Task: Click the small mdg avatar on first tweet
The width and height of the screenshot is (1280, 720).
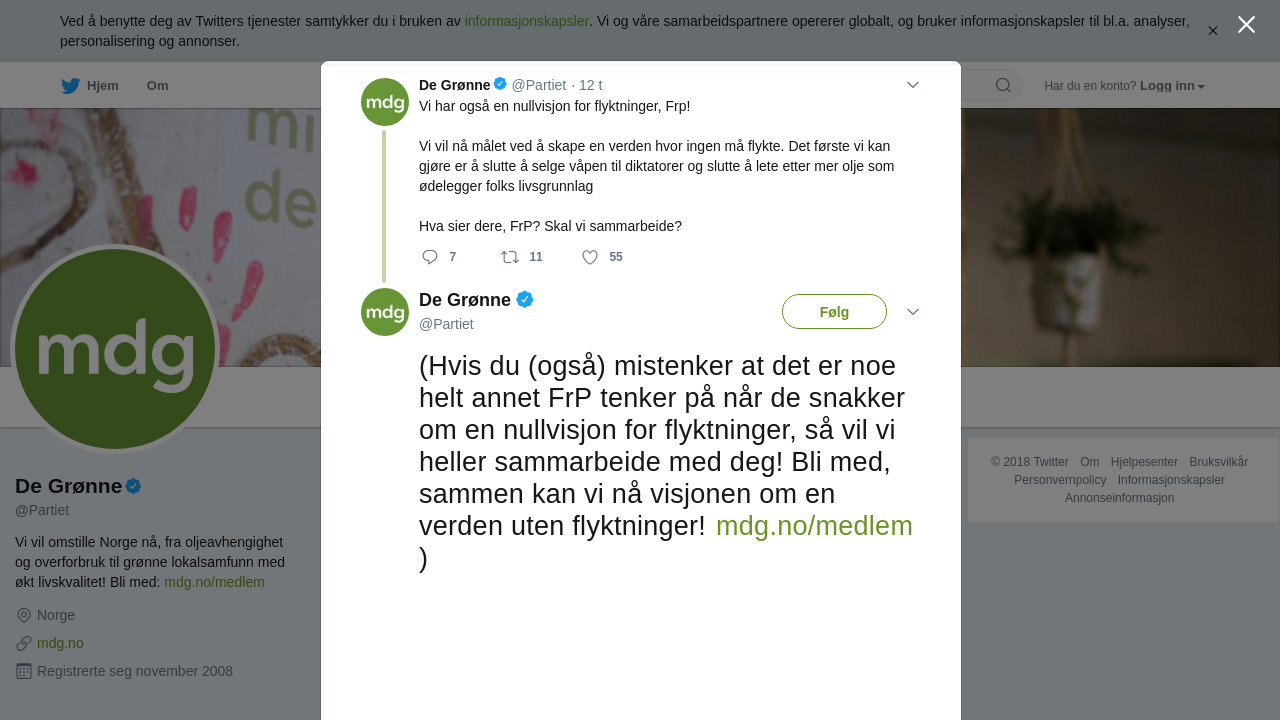Action: (385, 102)
